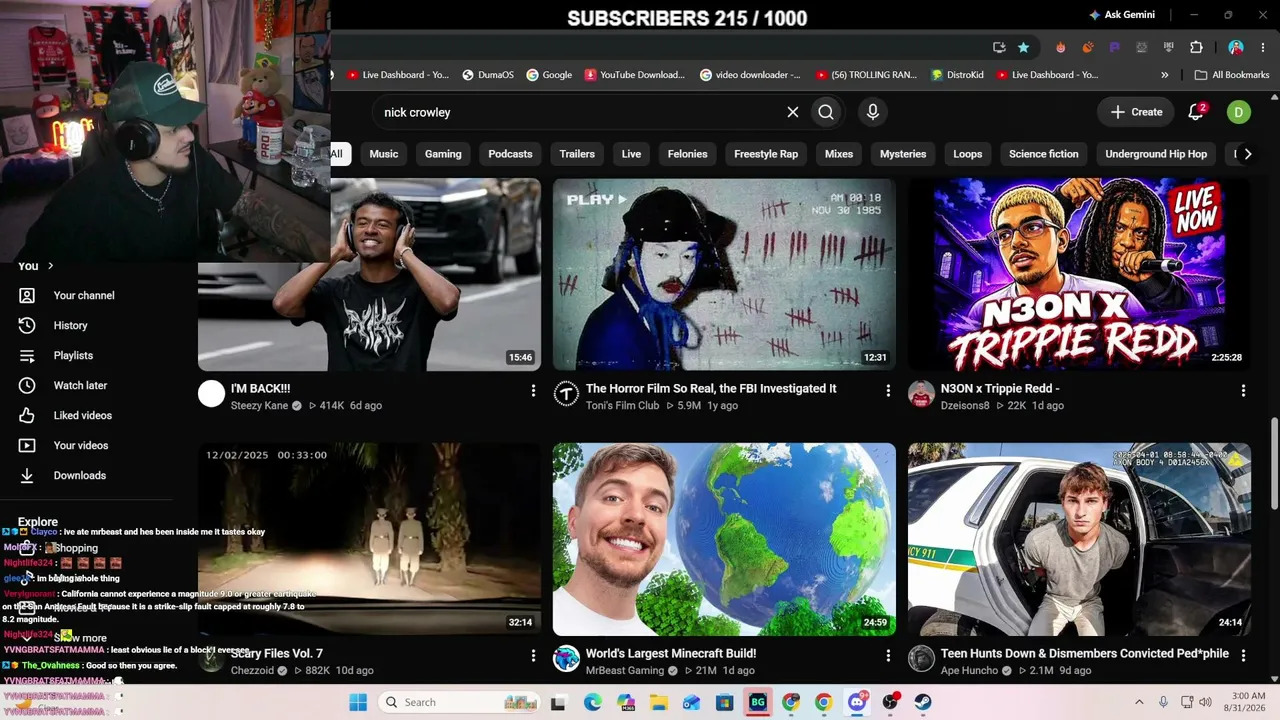Open Ask Gemini

click(x=1121, y=15)
